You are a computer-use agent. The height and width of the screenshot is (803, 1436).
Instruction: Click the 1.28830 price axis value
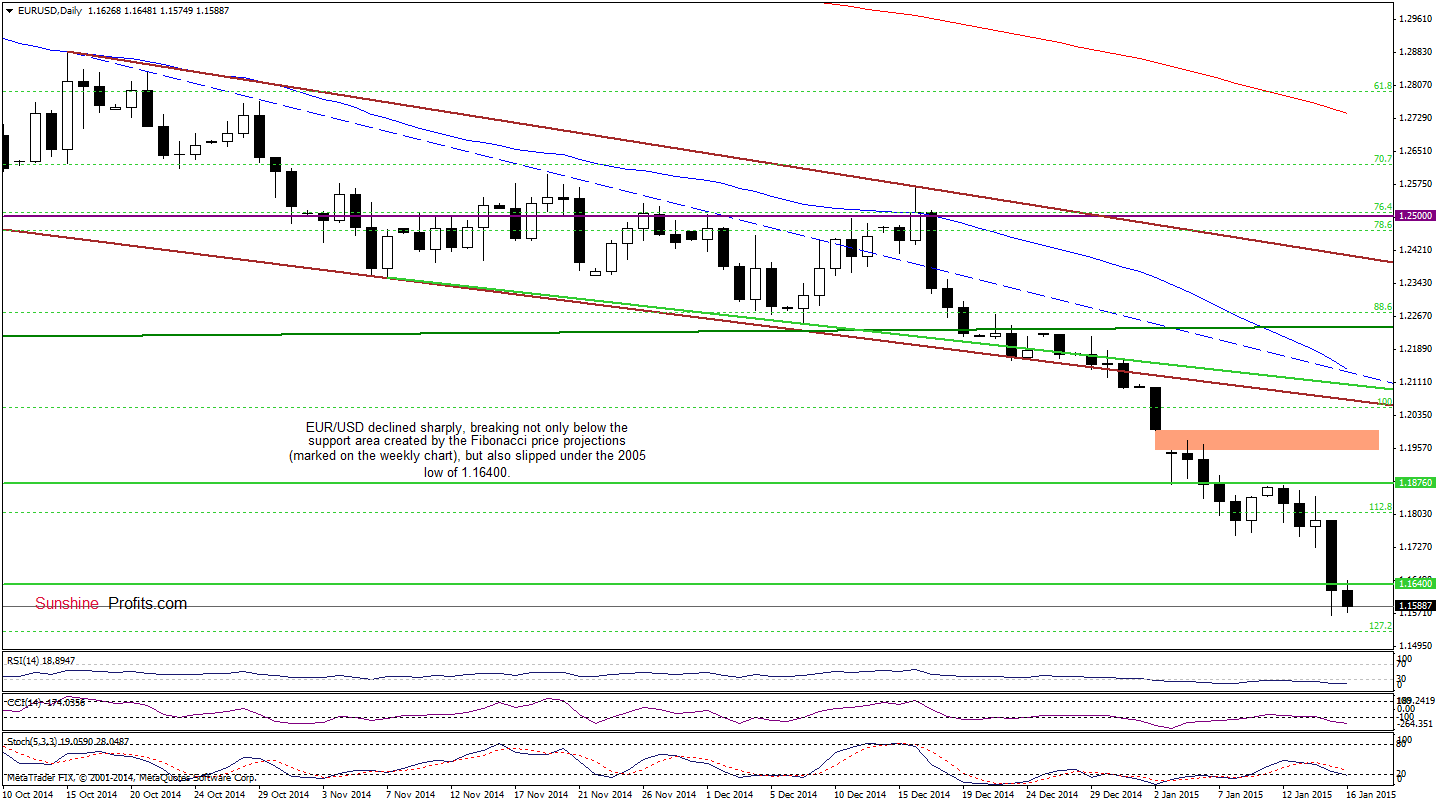1418,51
